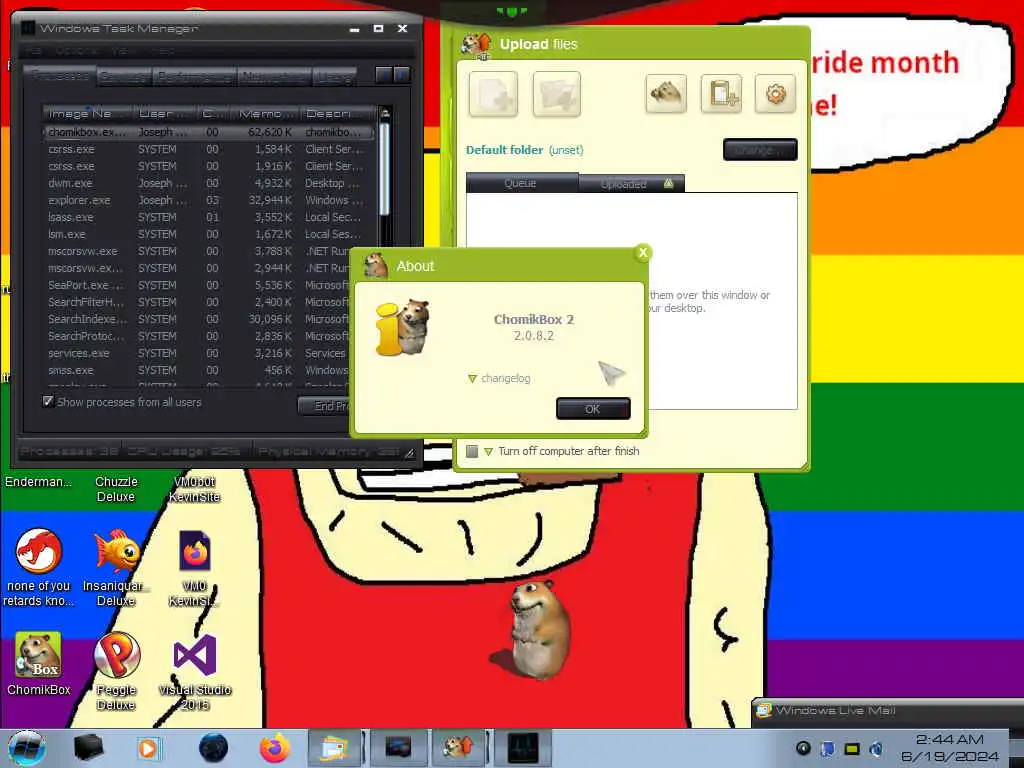Expand the changelog triangle in About dialog

[x=472, y=379]
